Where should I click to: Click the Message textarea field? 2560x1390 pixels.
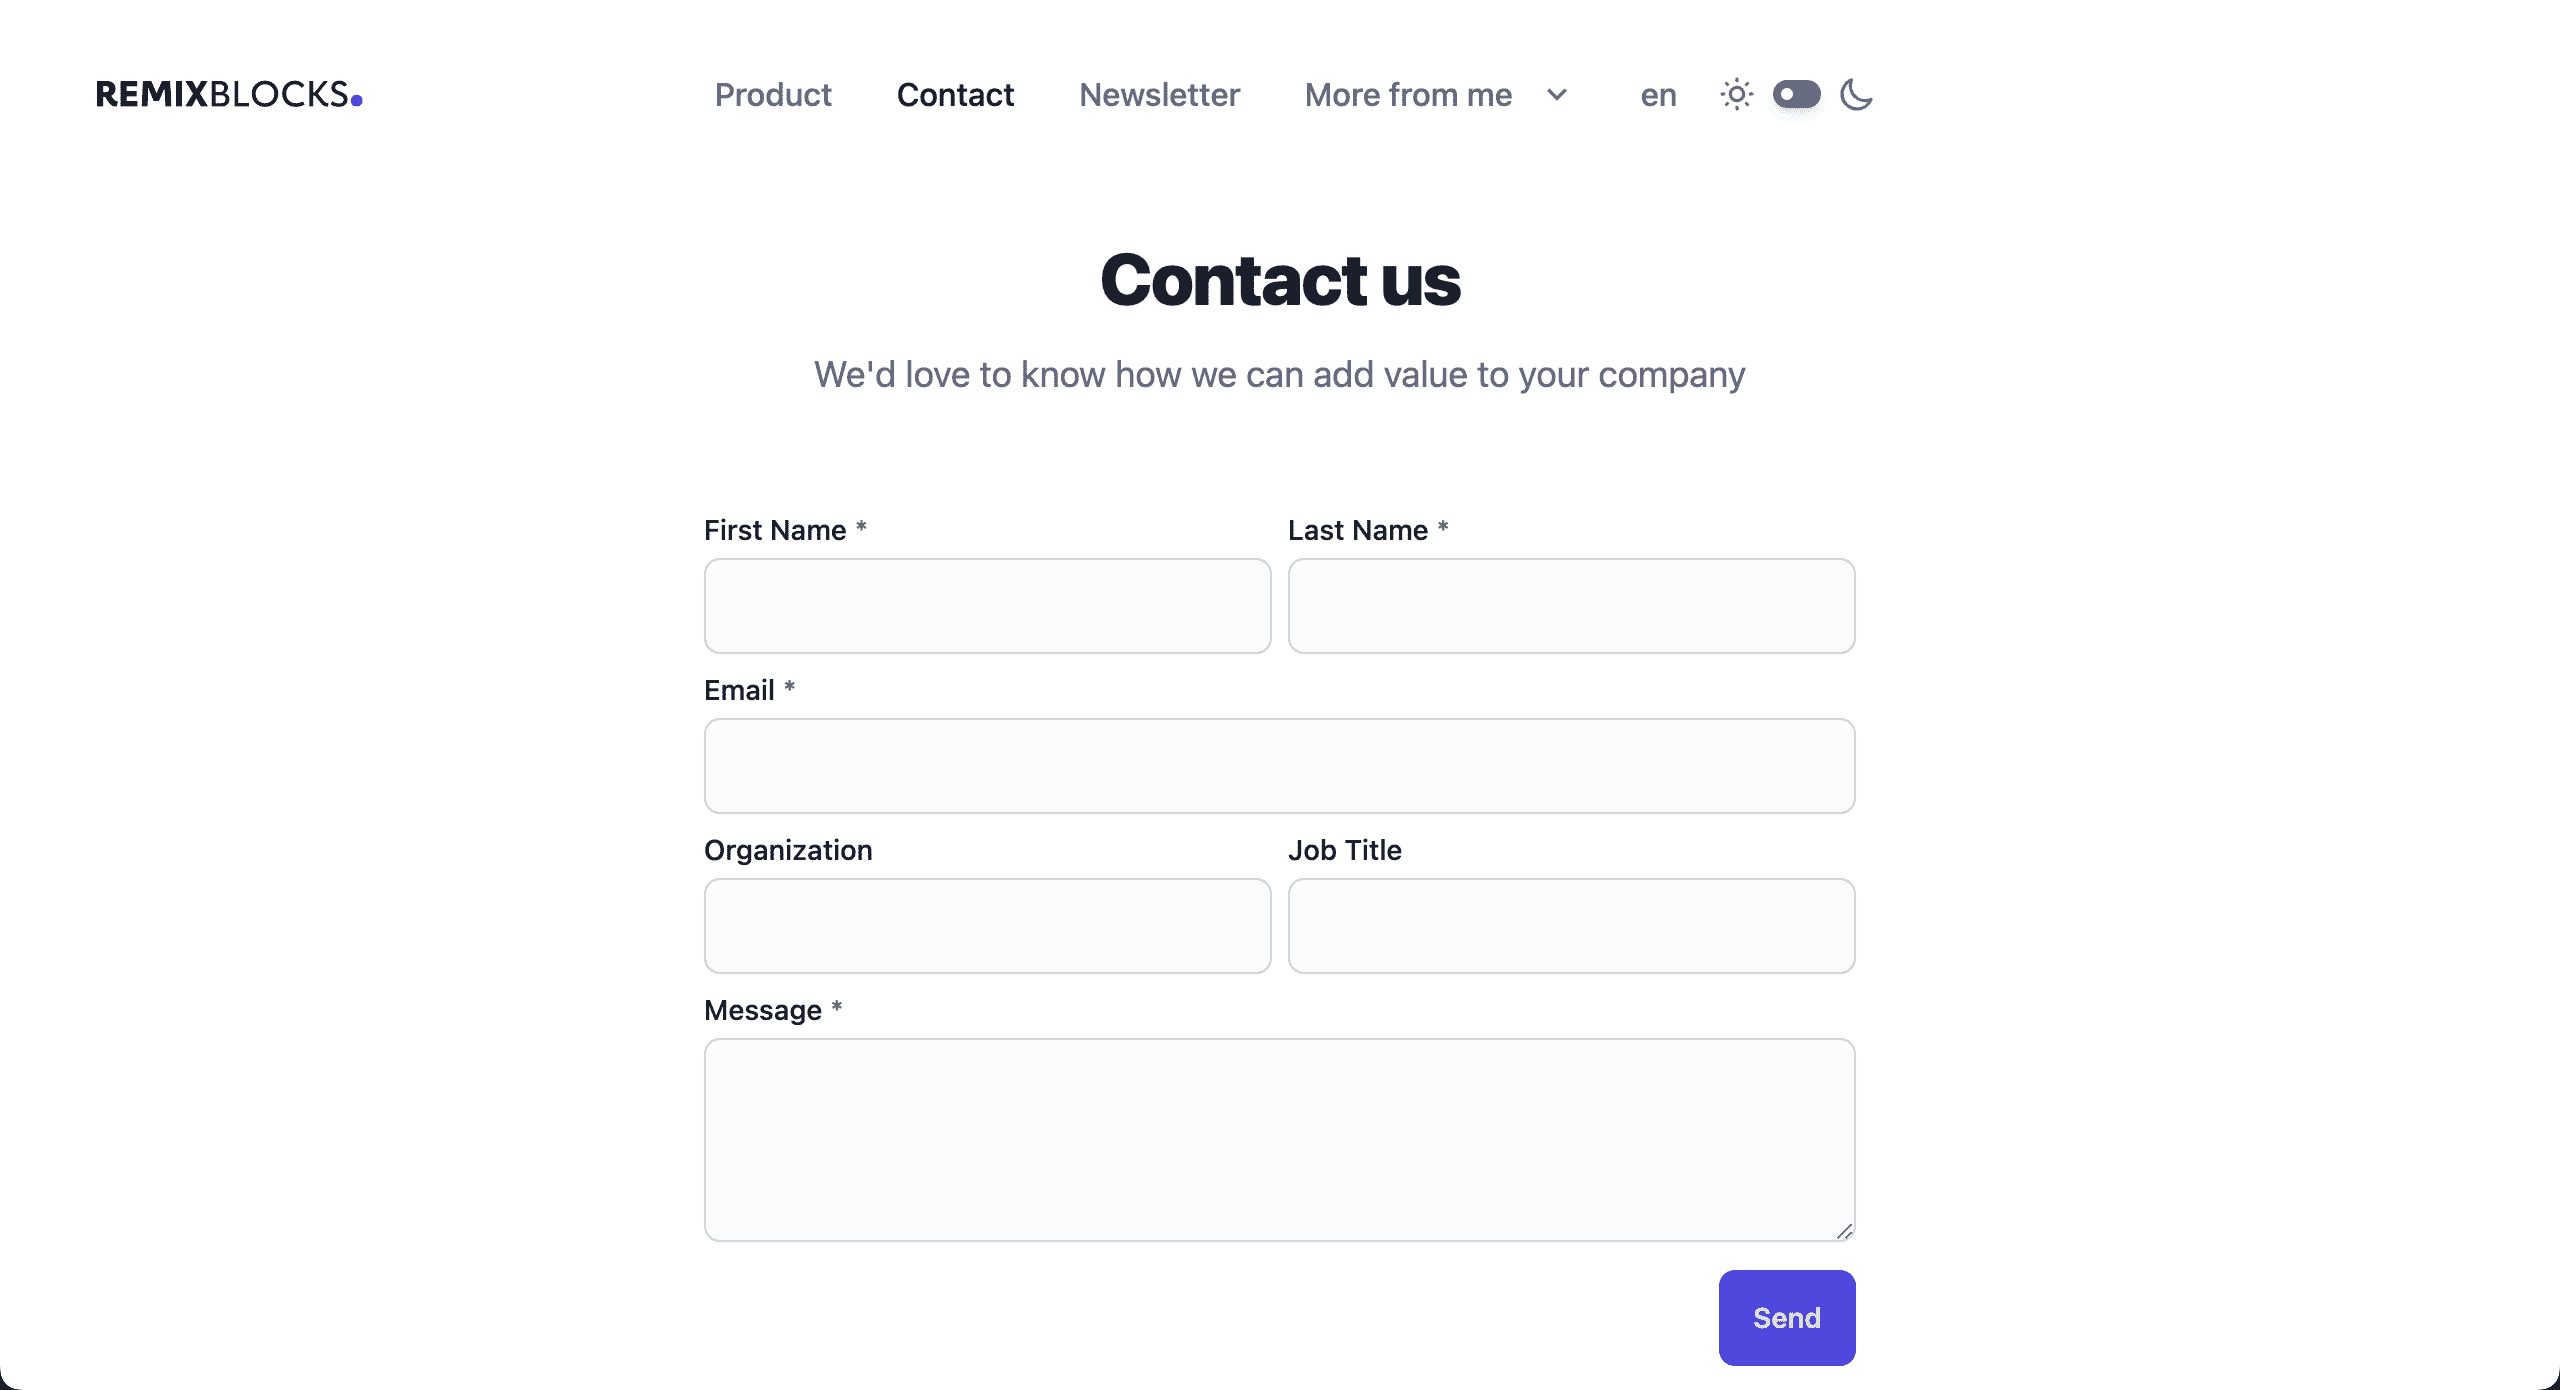(x=1280, y=1140)
